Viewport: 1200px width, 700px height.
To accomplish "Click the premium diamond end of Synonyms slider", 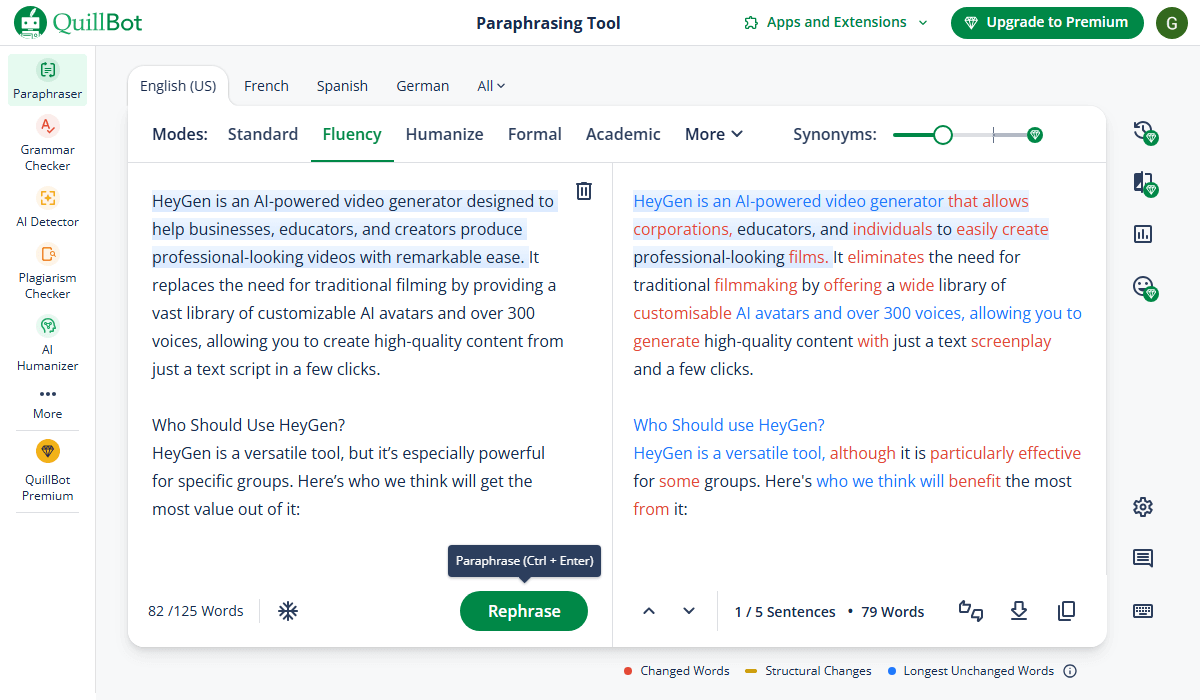I will tap(1035, 135).
